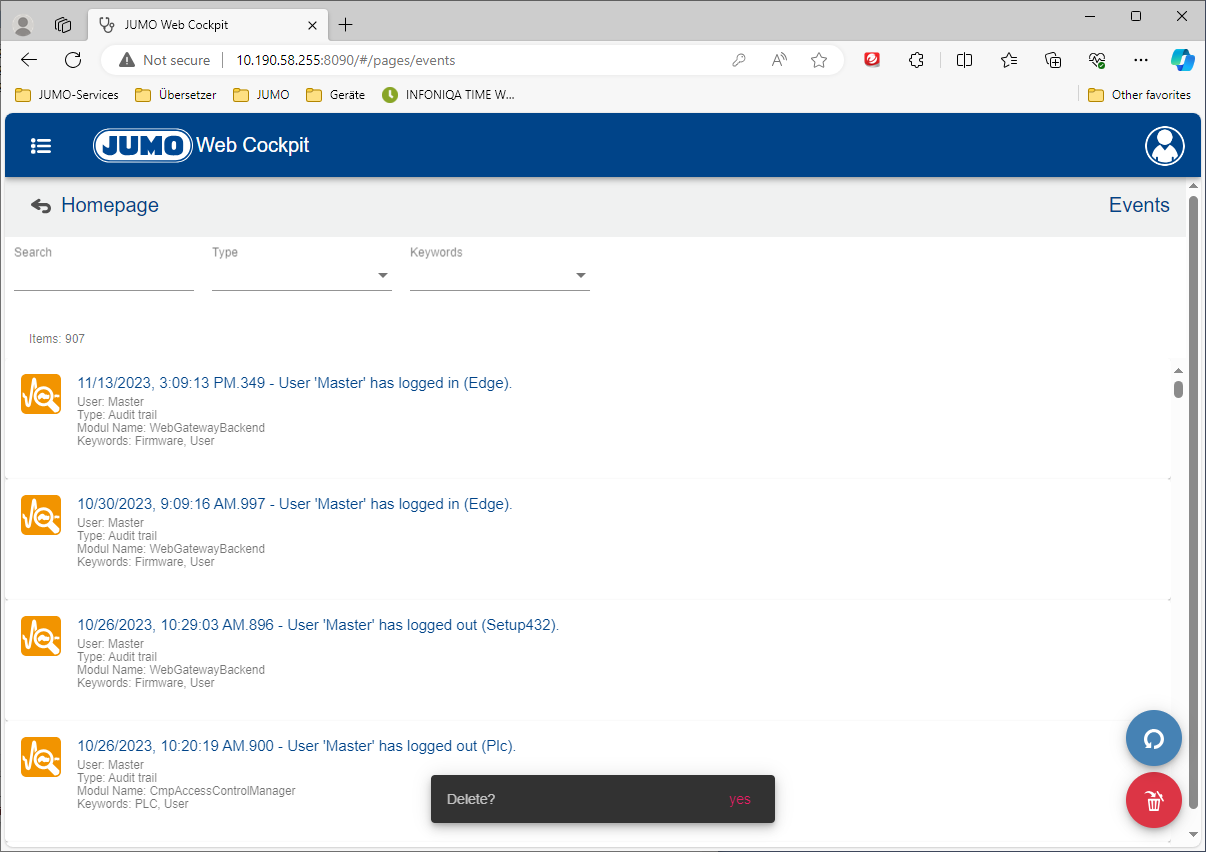
Task: Click audit icon for Plc logout event
Action: pyautogui.click(x=41, y=757)
